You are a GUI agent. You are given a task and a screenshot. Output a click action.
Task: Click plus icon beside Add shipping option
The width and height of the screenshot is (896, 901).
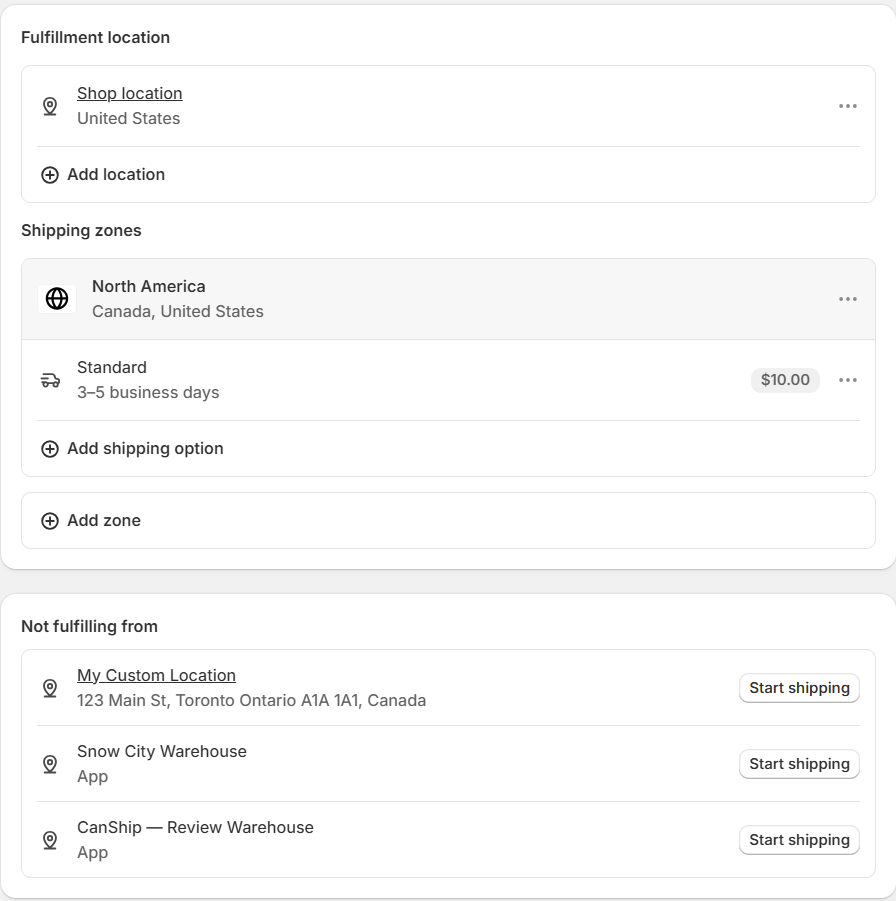(50, 449)
